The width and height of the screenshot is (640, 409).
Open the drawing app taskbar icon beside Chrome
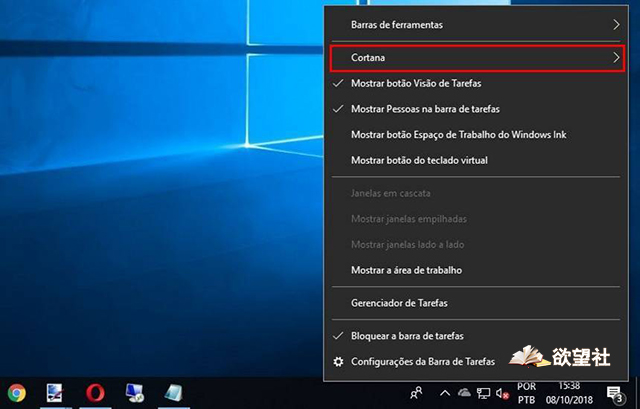(55, 393)
